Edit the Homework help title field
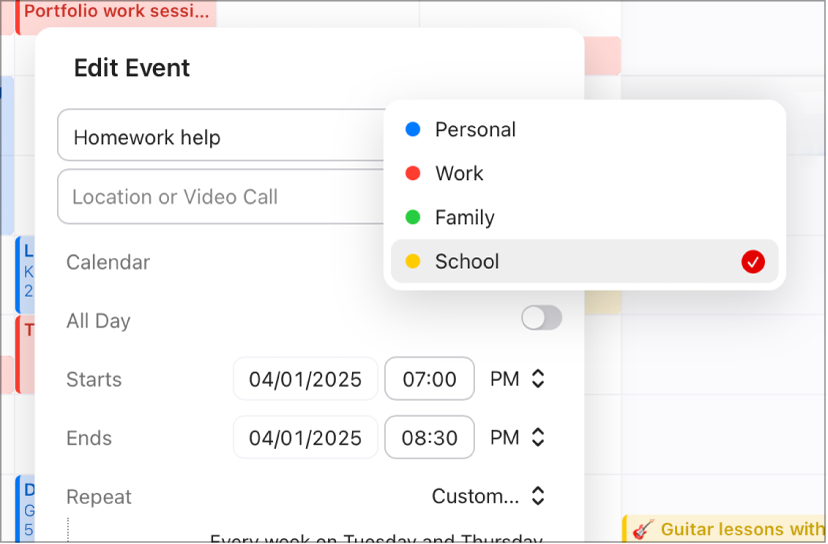 [220, 138]
